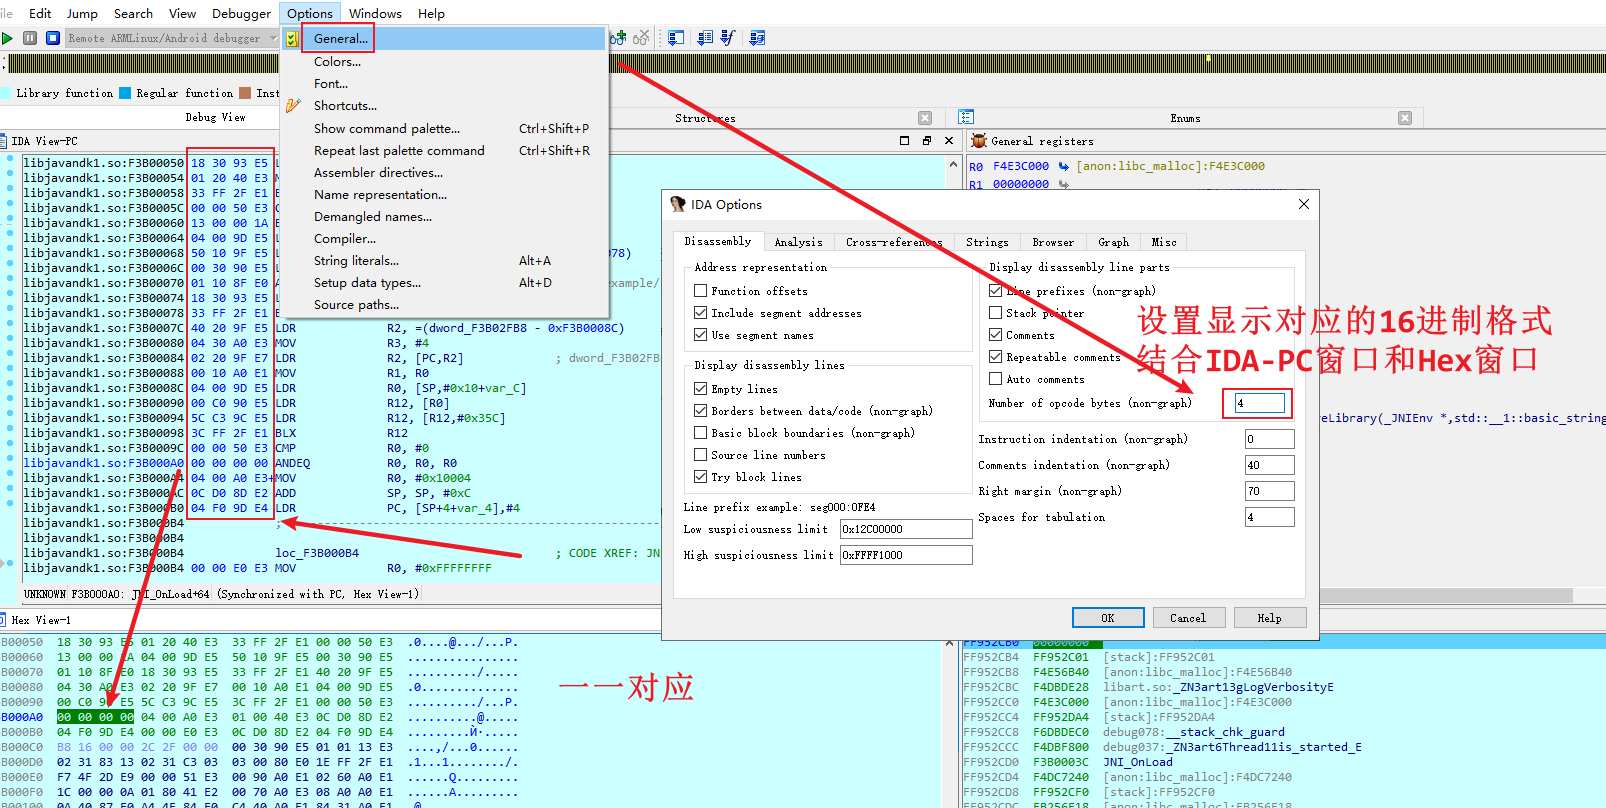Image resolution: width=1606 pixels, height=808 pixels.
Task: Open the Graph tab
Action: [1113, 242]
